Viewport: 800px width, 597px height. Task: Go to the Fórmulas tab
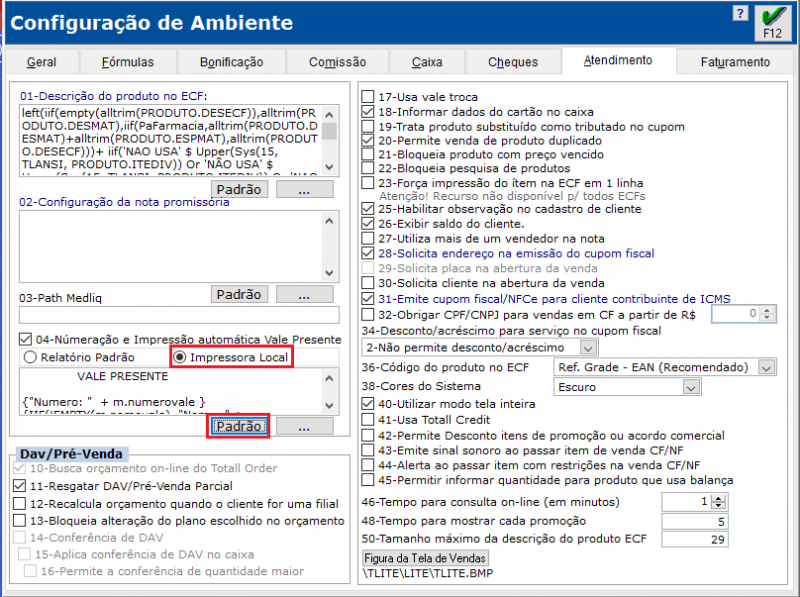(128, 62)
